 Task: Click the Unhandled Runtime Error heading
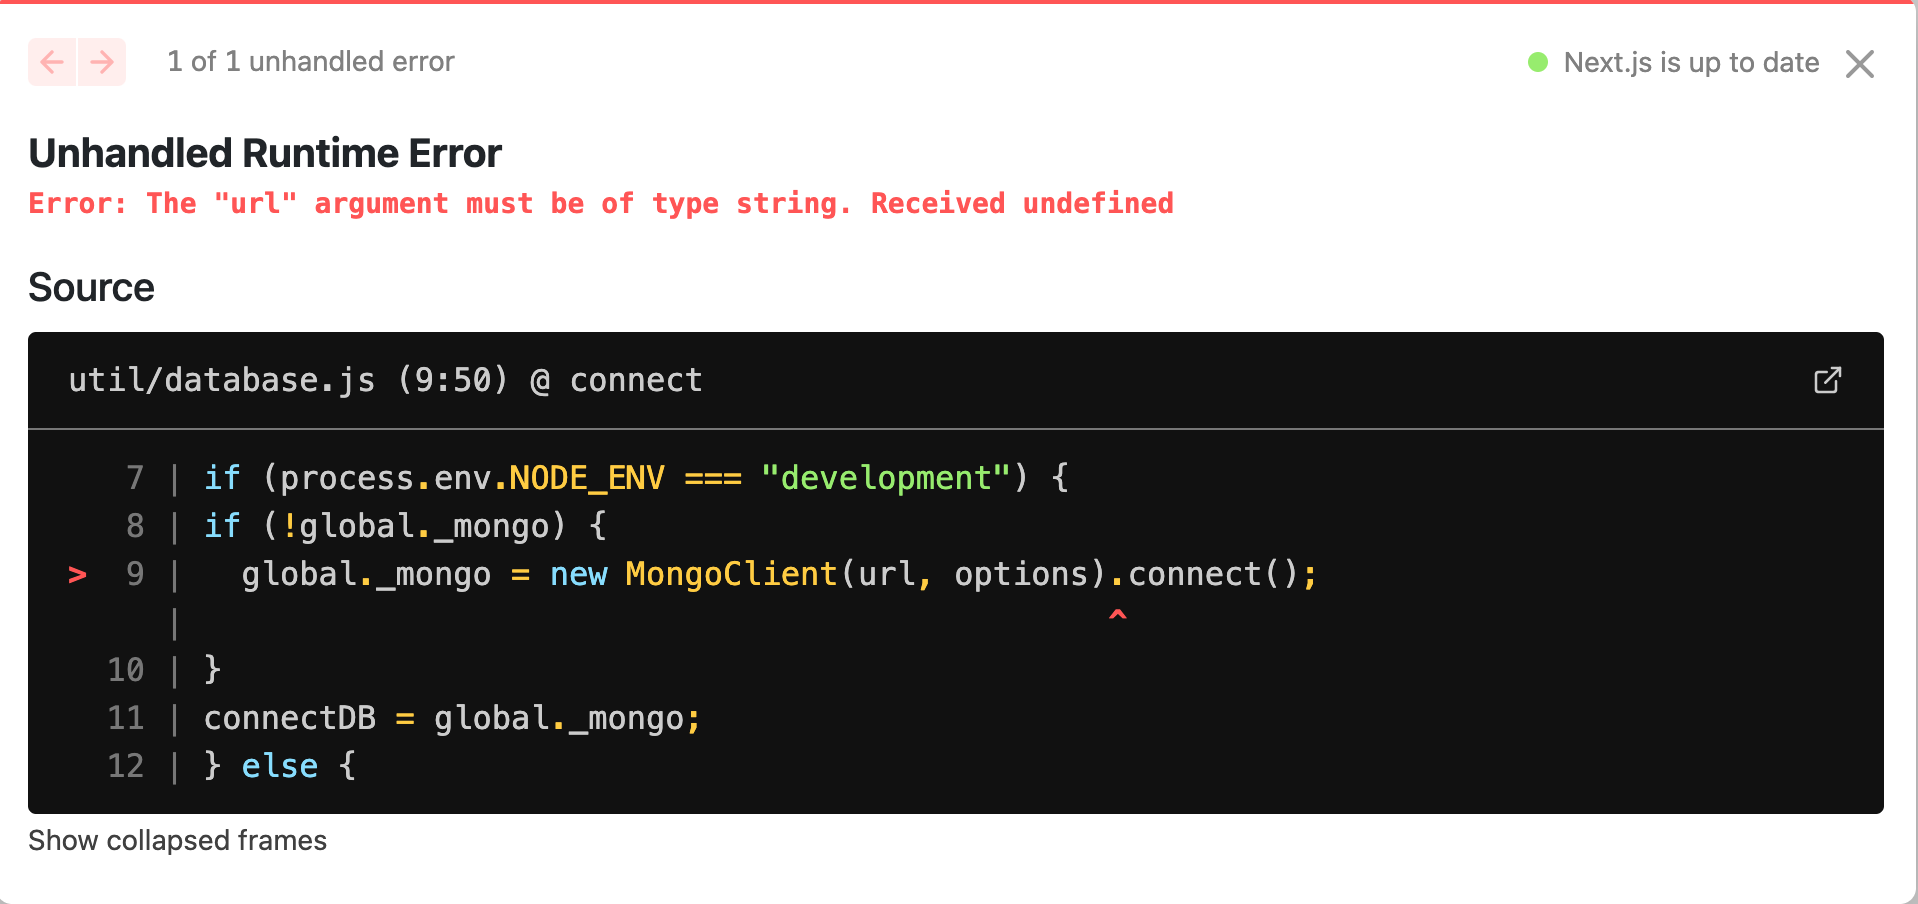click(265, 153)
